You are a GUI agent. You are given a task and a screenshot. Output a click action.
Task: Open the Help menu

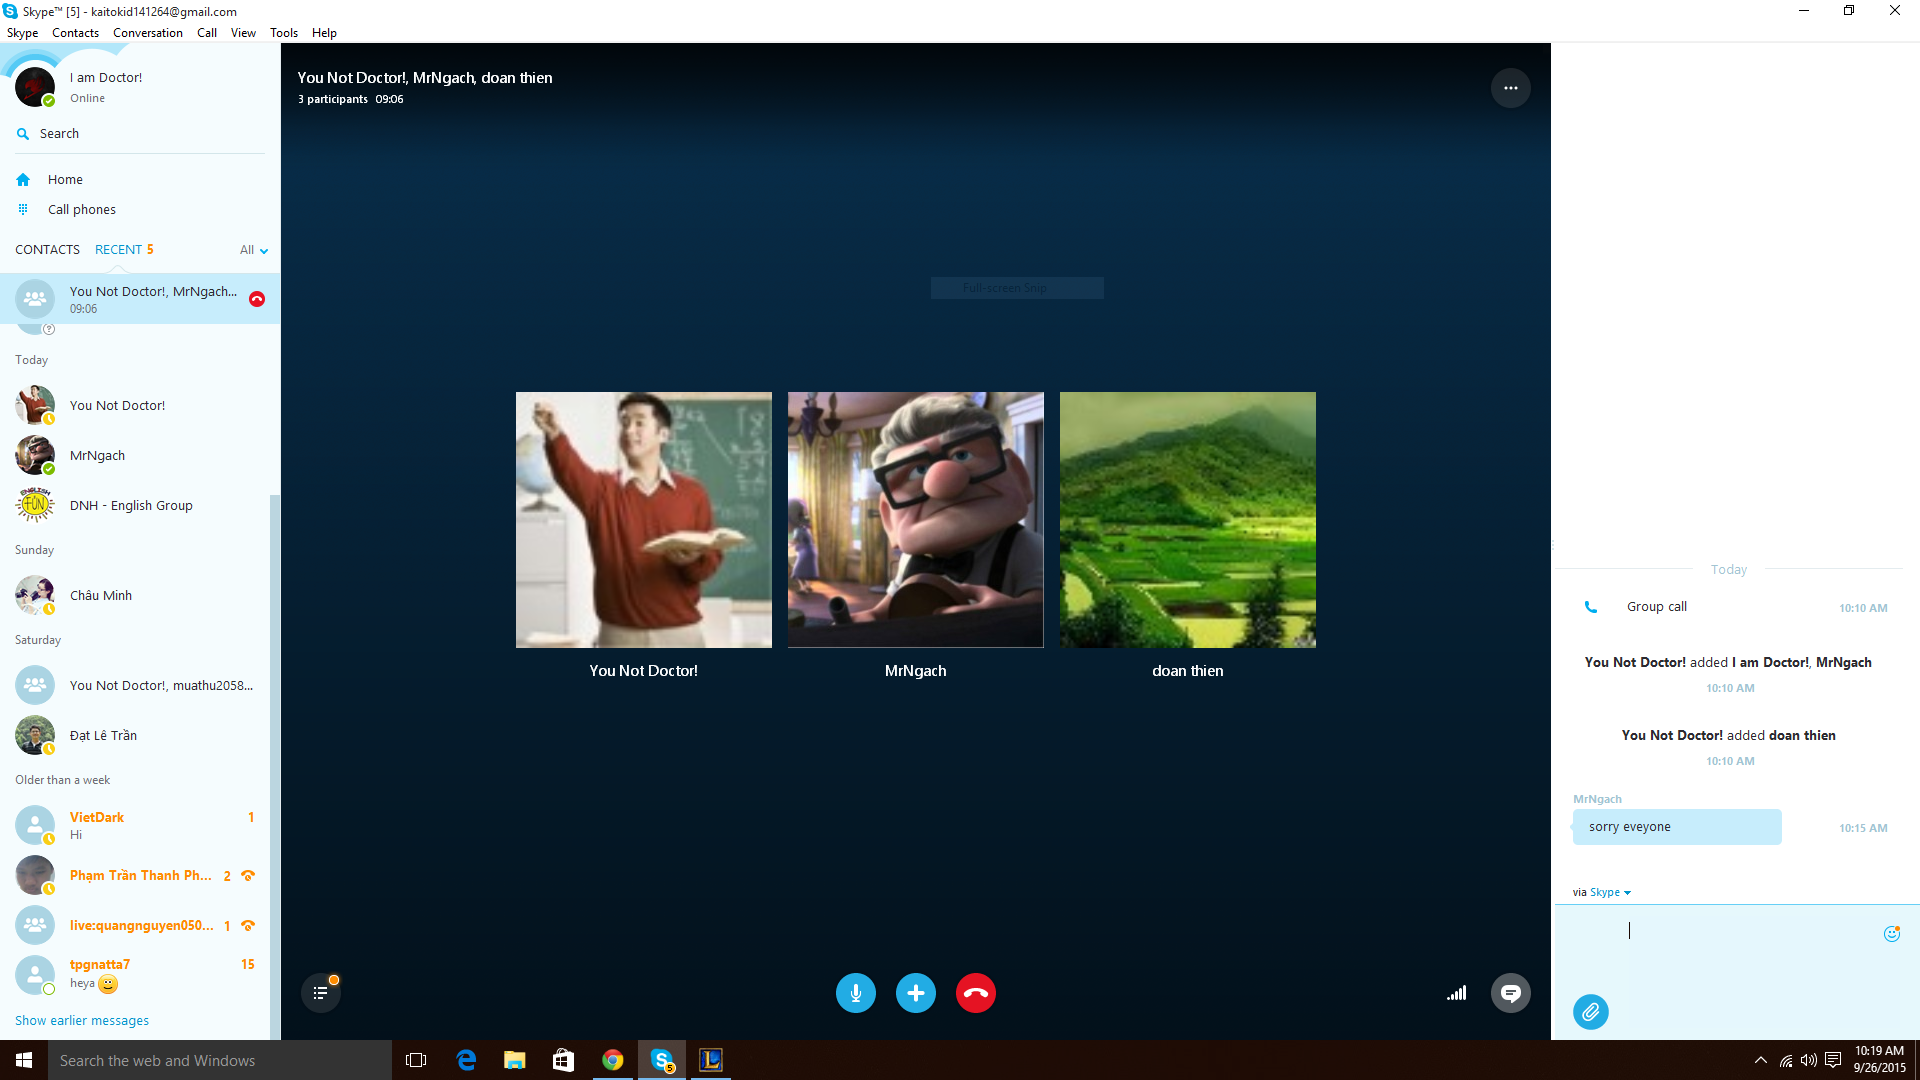click(x=324, y=33)
